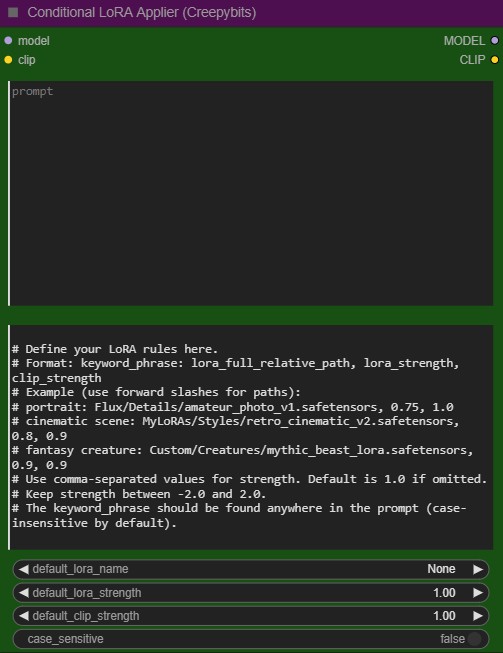Click the Conditional LoRA Applier title bar
This screenshot has height=653, width=503.
coord(252,13)
